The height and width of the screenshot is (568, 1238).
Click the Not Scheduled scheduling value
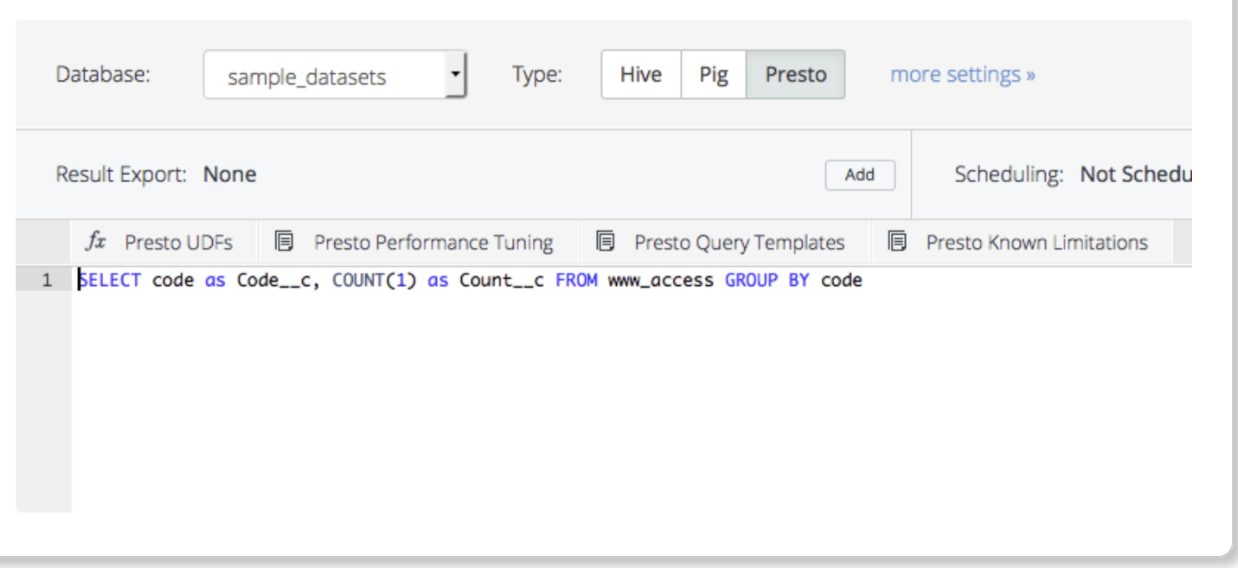click(x=1135, y=175)
